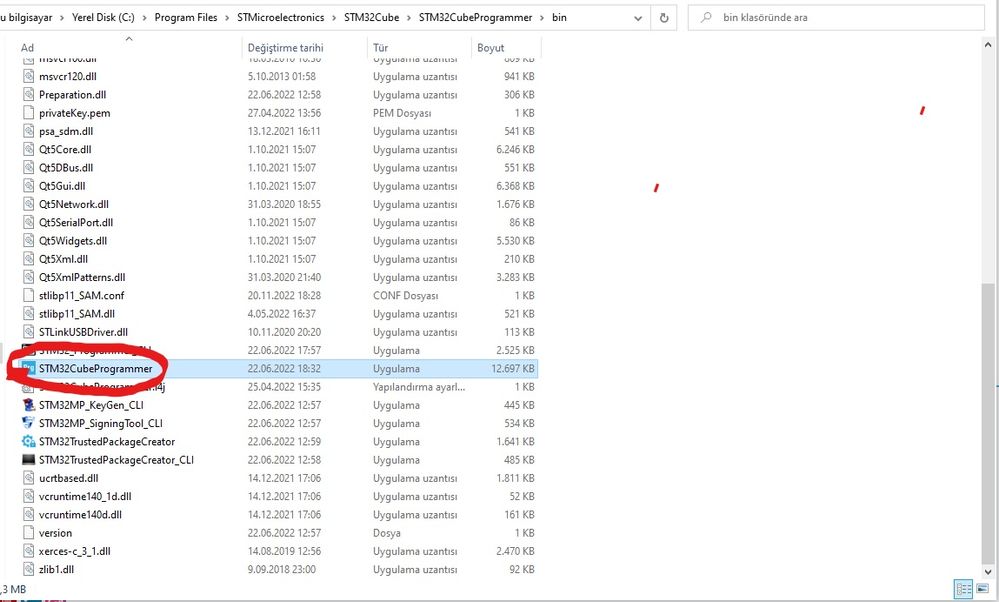999x602 pixels.
Task: Select the ucrtbased.dll file icon
Action: coord(28,478)
